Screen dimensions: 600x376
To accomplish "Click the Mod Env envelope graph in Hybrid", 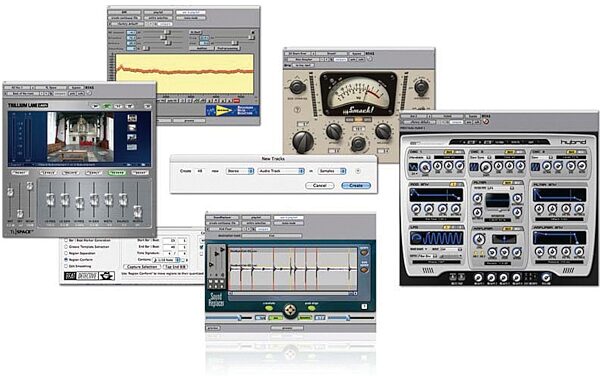I will click(x=436, y=195).
